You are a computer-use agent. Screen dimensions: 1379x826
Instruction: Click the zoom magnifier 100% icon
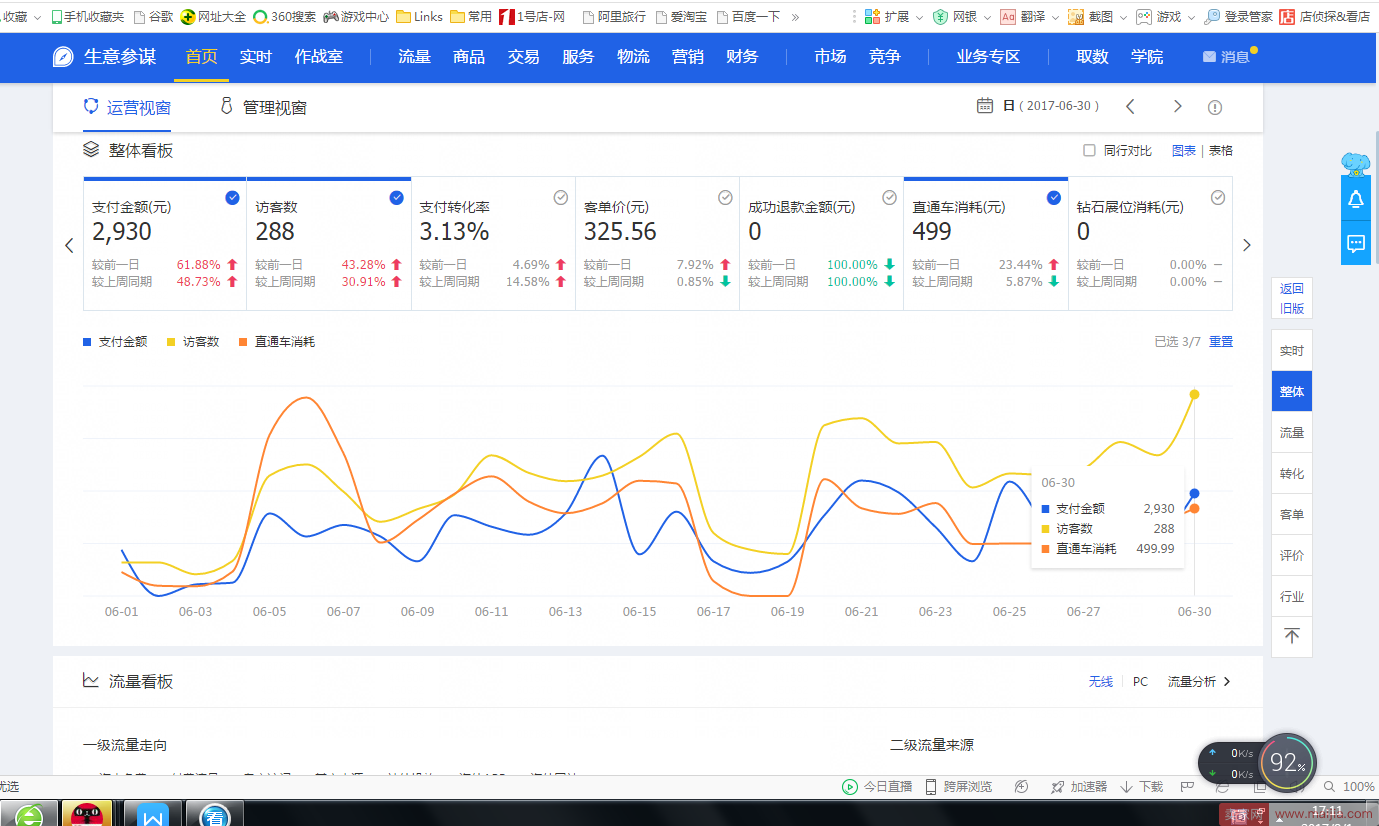pos(1331,787)
